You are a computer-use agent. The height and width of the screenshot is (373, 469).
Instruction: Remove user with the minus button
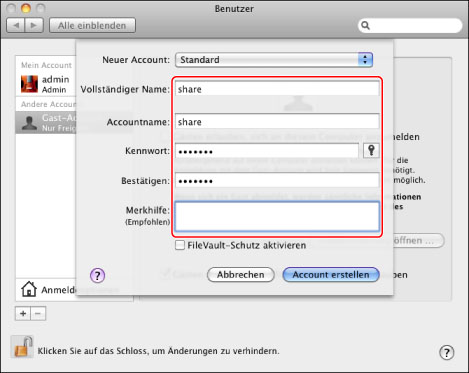pos(38,314)
